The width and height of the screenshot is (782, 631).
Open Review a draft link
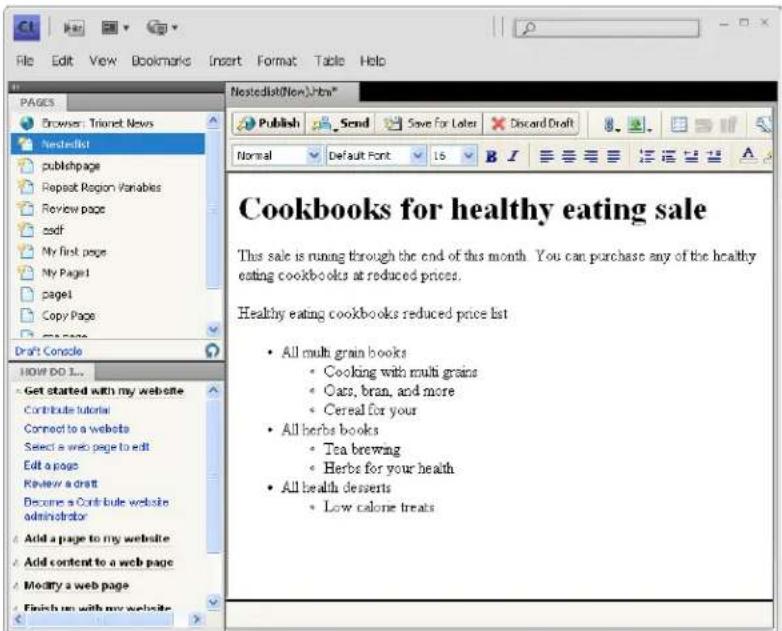pyautogui.click(x=60, y=484)
